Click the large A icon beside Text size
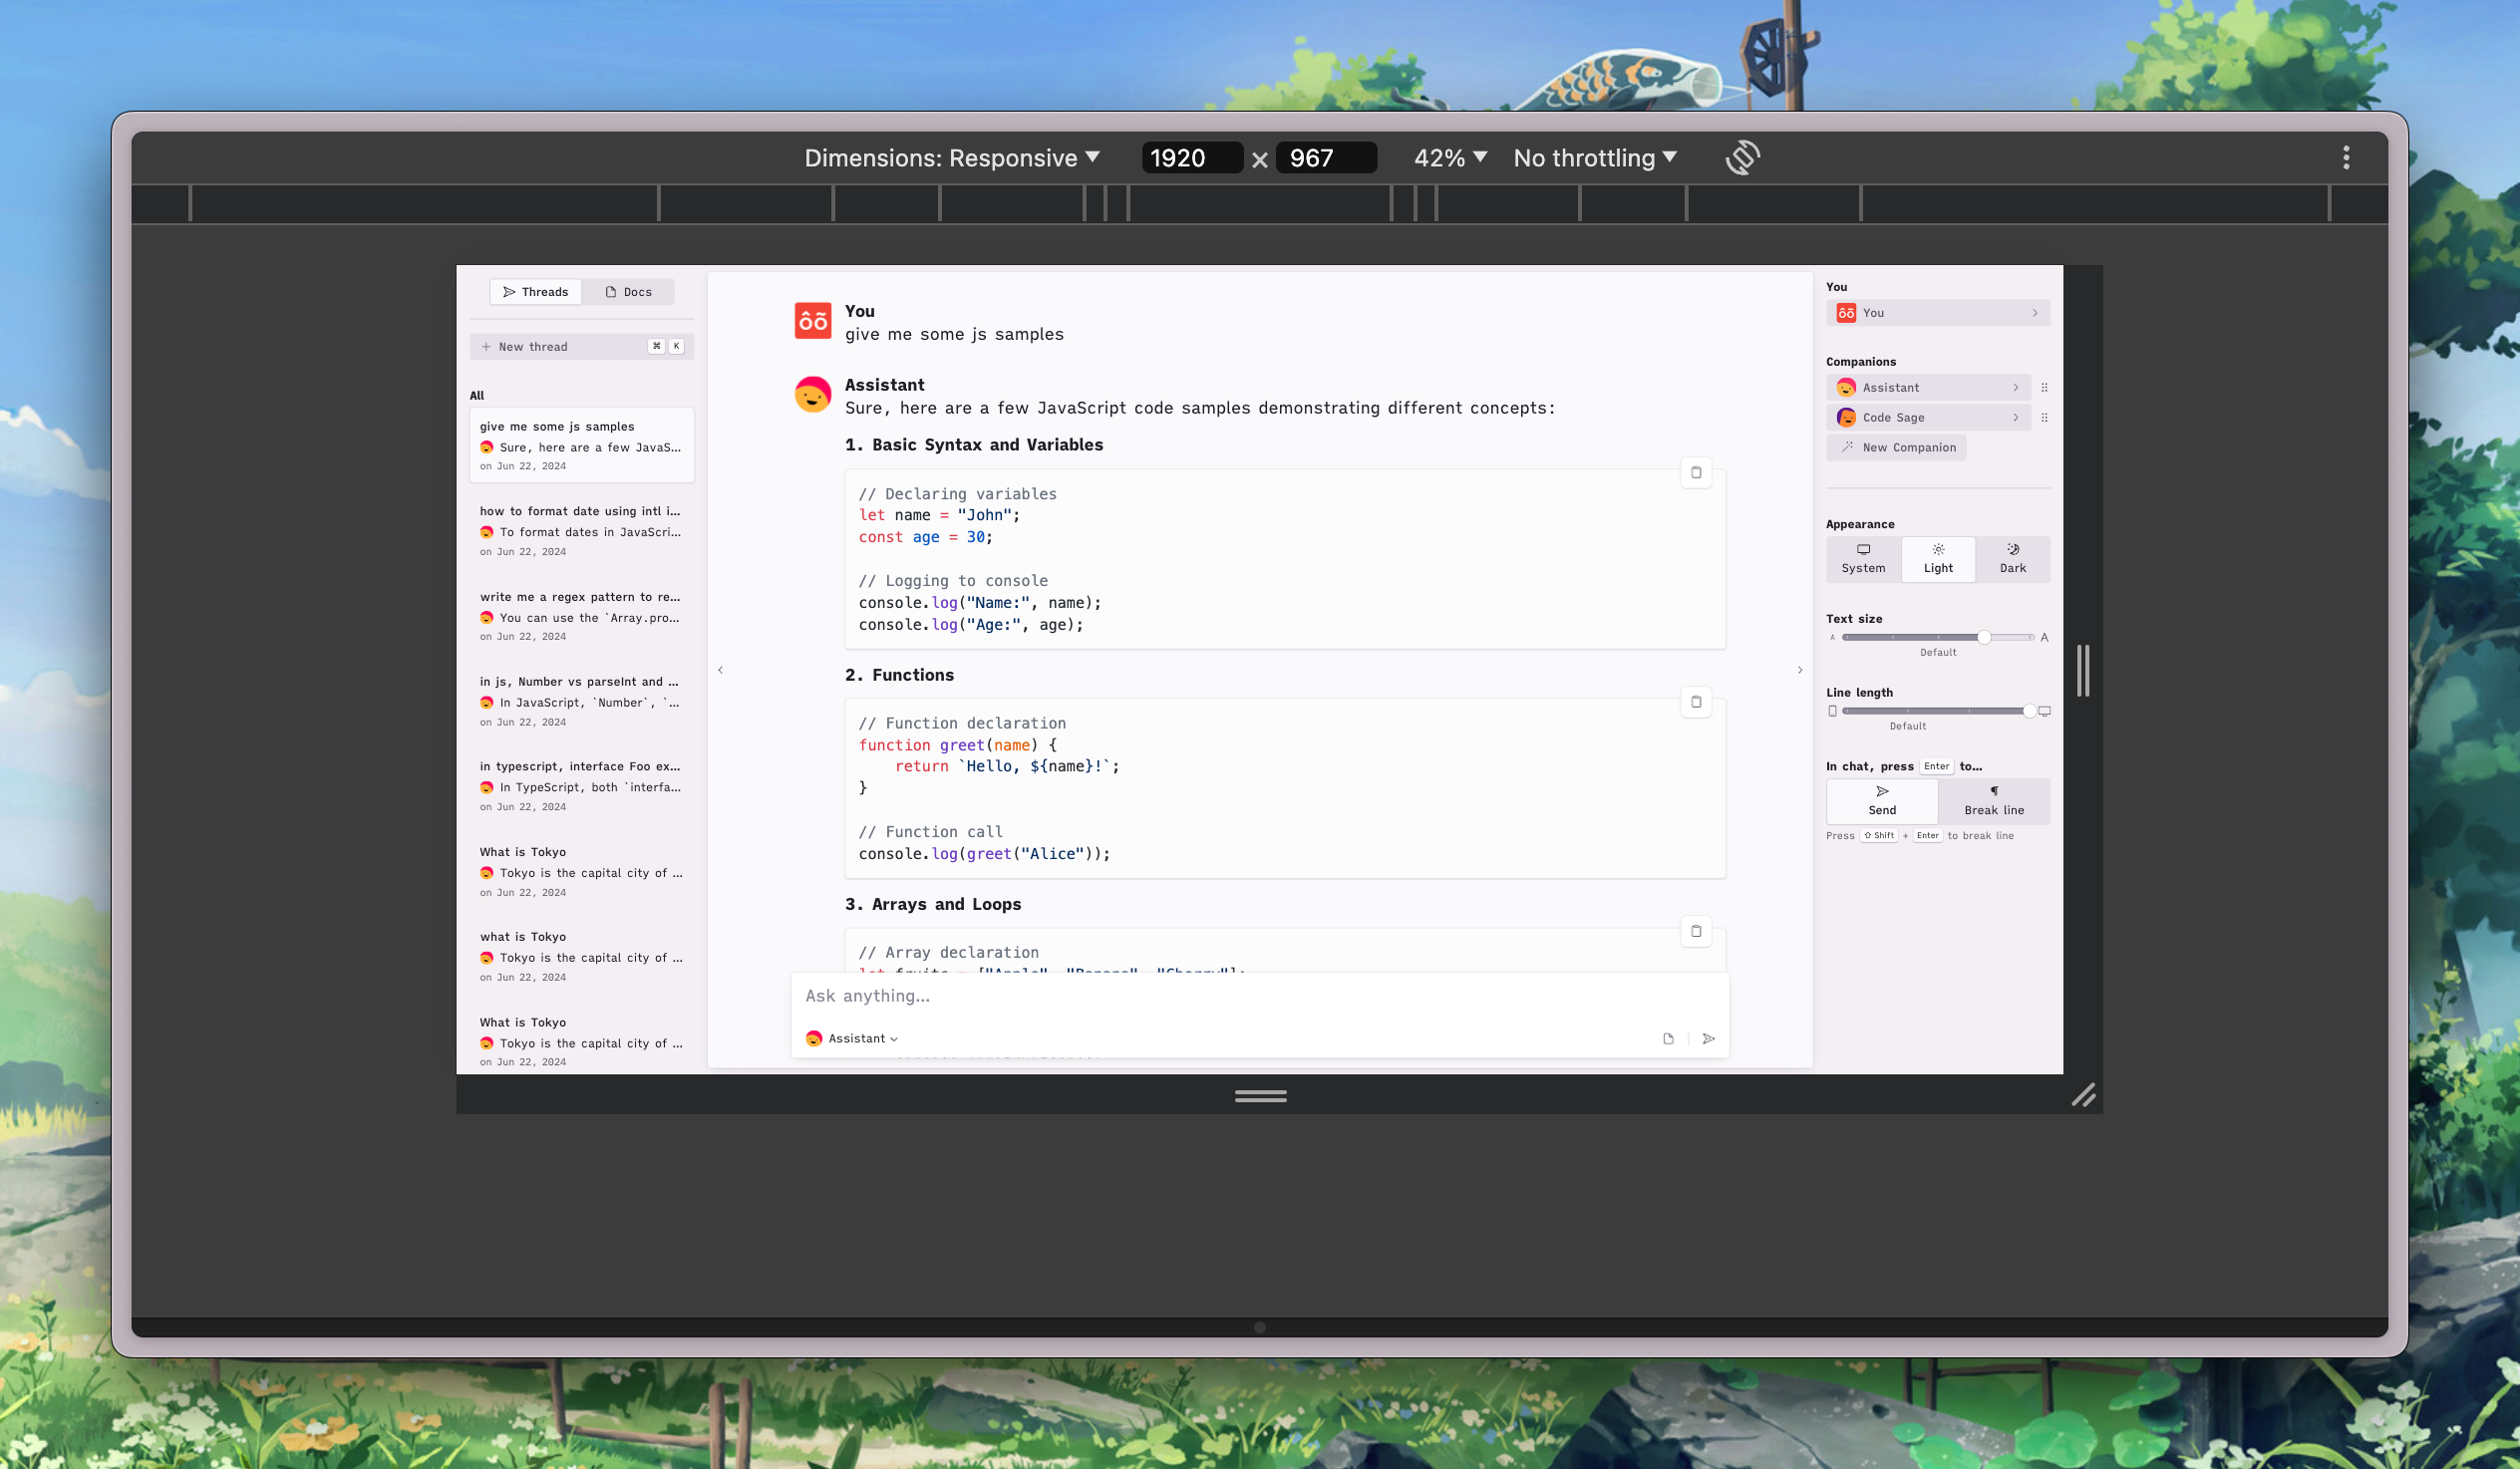 (x=2044, y=637)
